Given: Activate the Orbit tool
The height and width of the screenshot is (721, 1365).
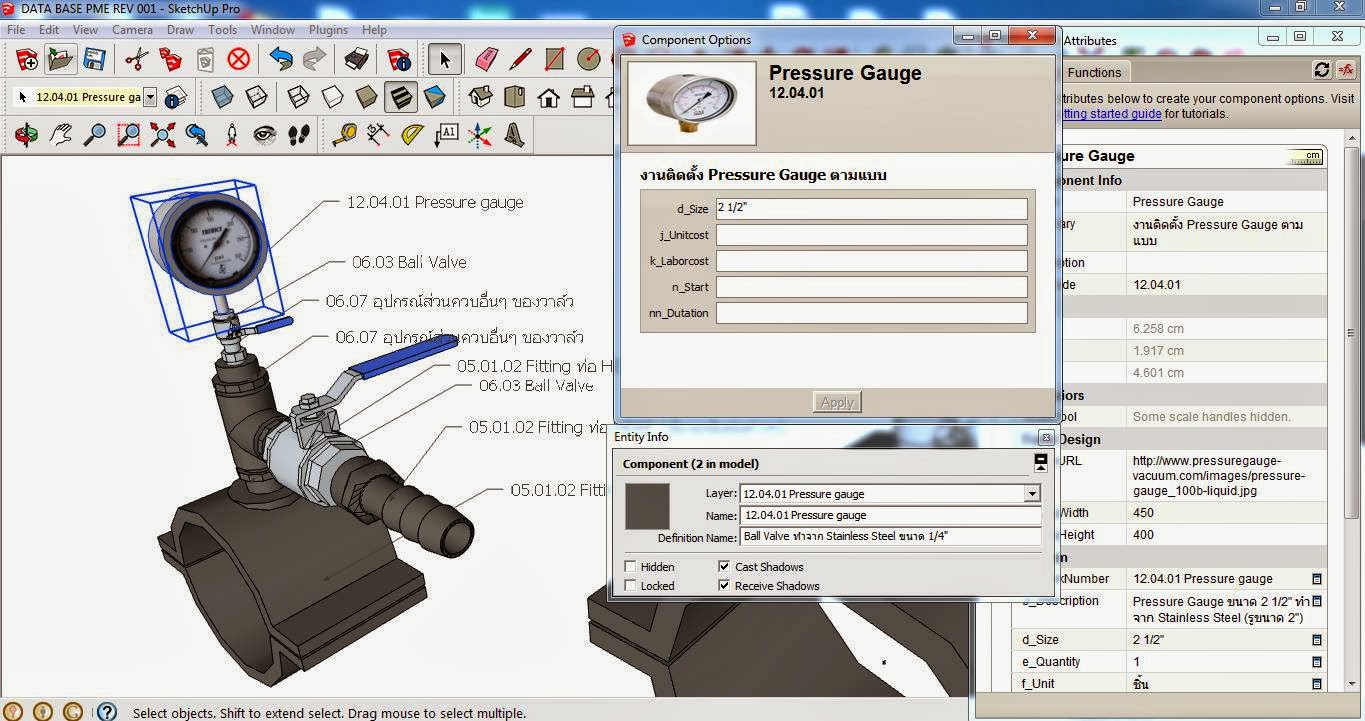Looking at the screenshot, I should (27, 134).
